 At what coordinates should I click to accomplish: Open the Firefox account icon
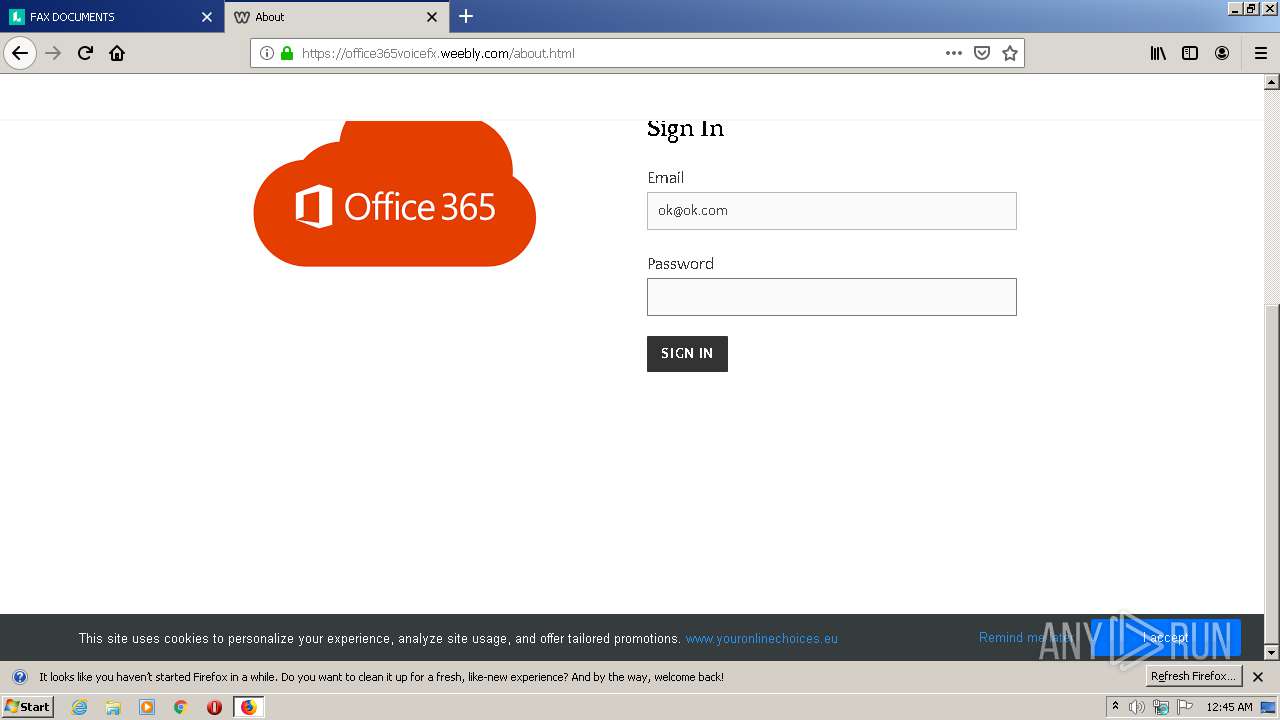click(1222, 53)
